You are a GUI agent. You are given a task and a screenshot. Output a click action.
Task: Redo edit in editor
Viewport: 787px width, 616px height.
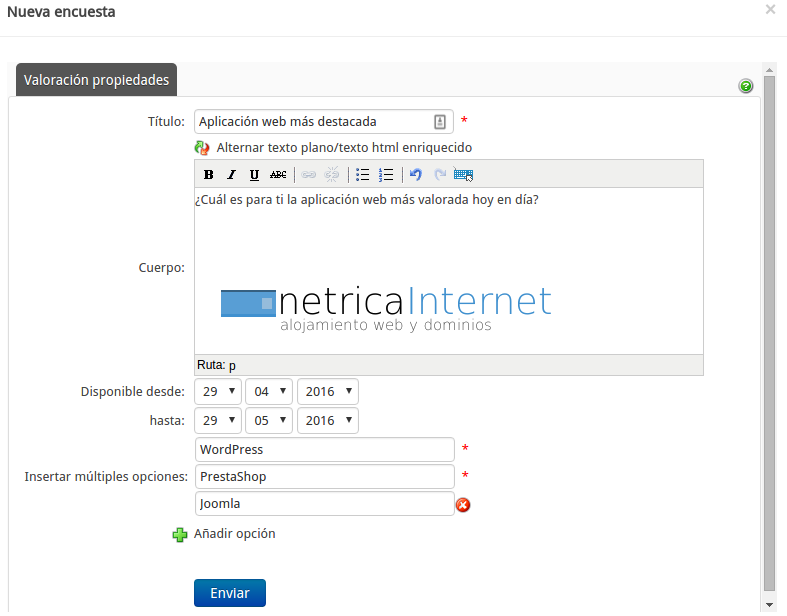[x=440, y=175]
